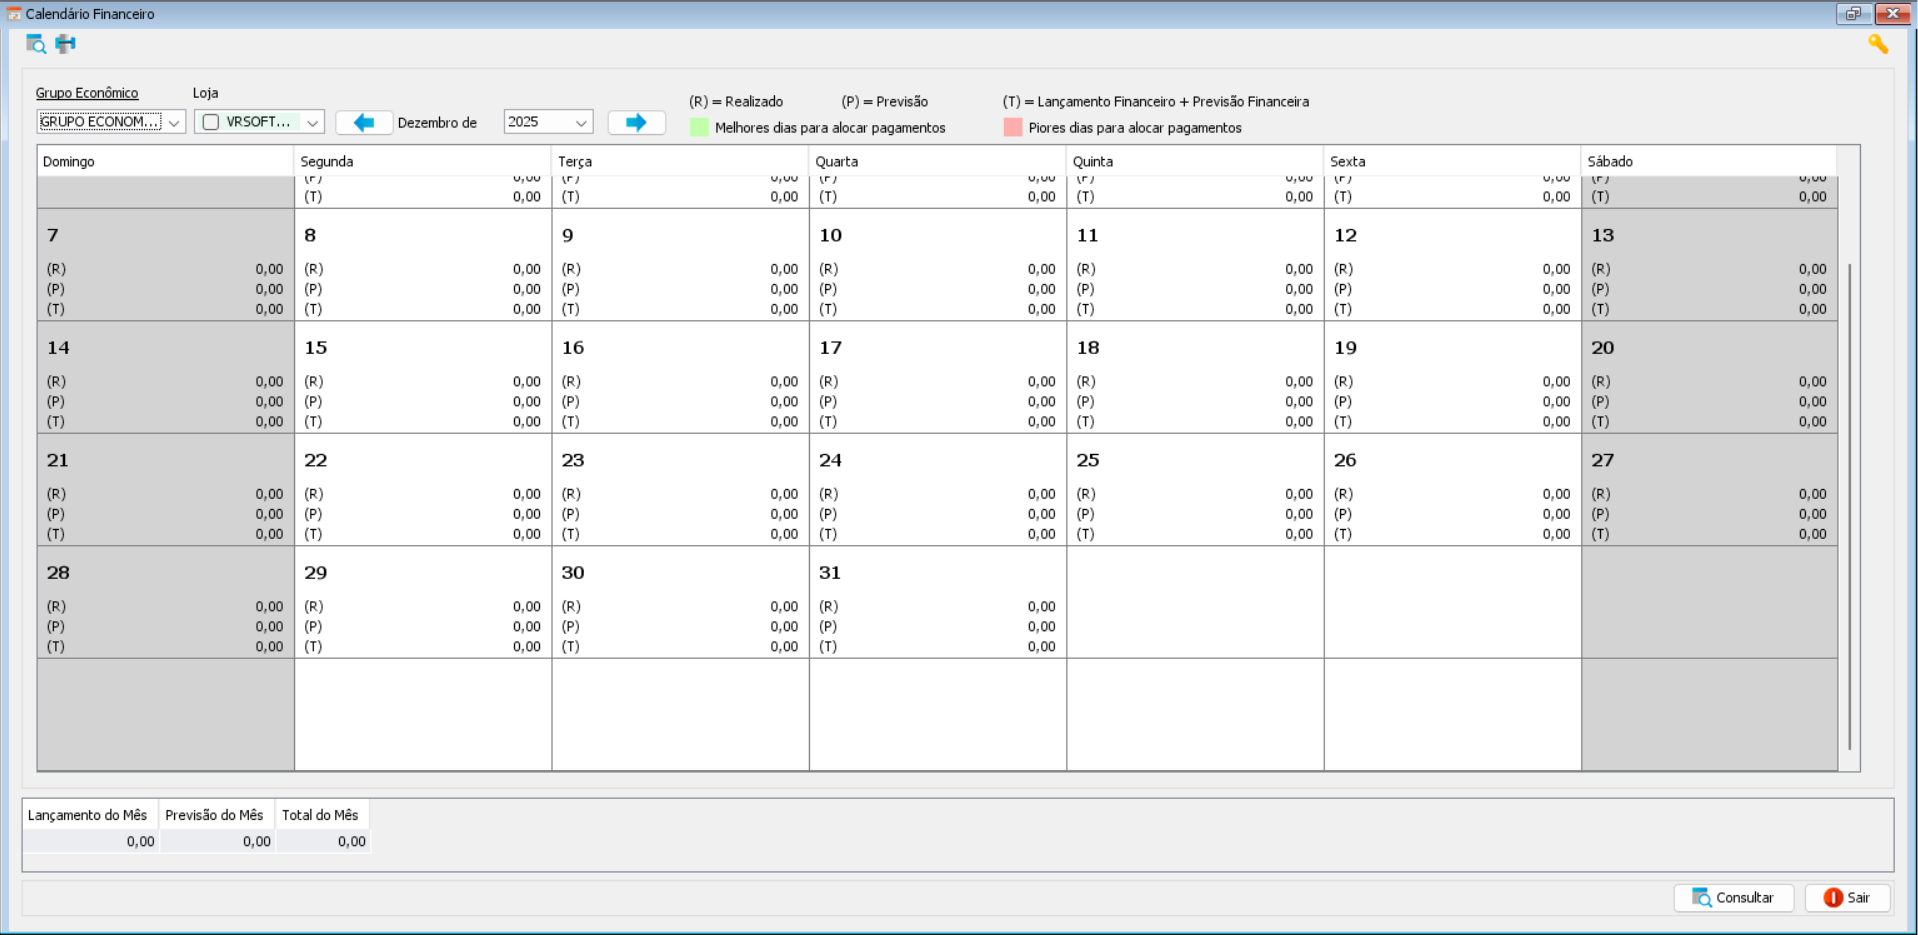Advance to next month with right arrow
Viewport: 1918px width, 935px height.
coord(636,122)
